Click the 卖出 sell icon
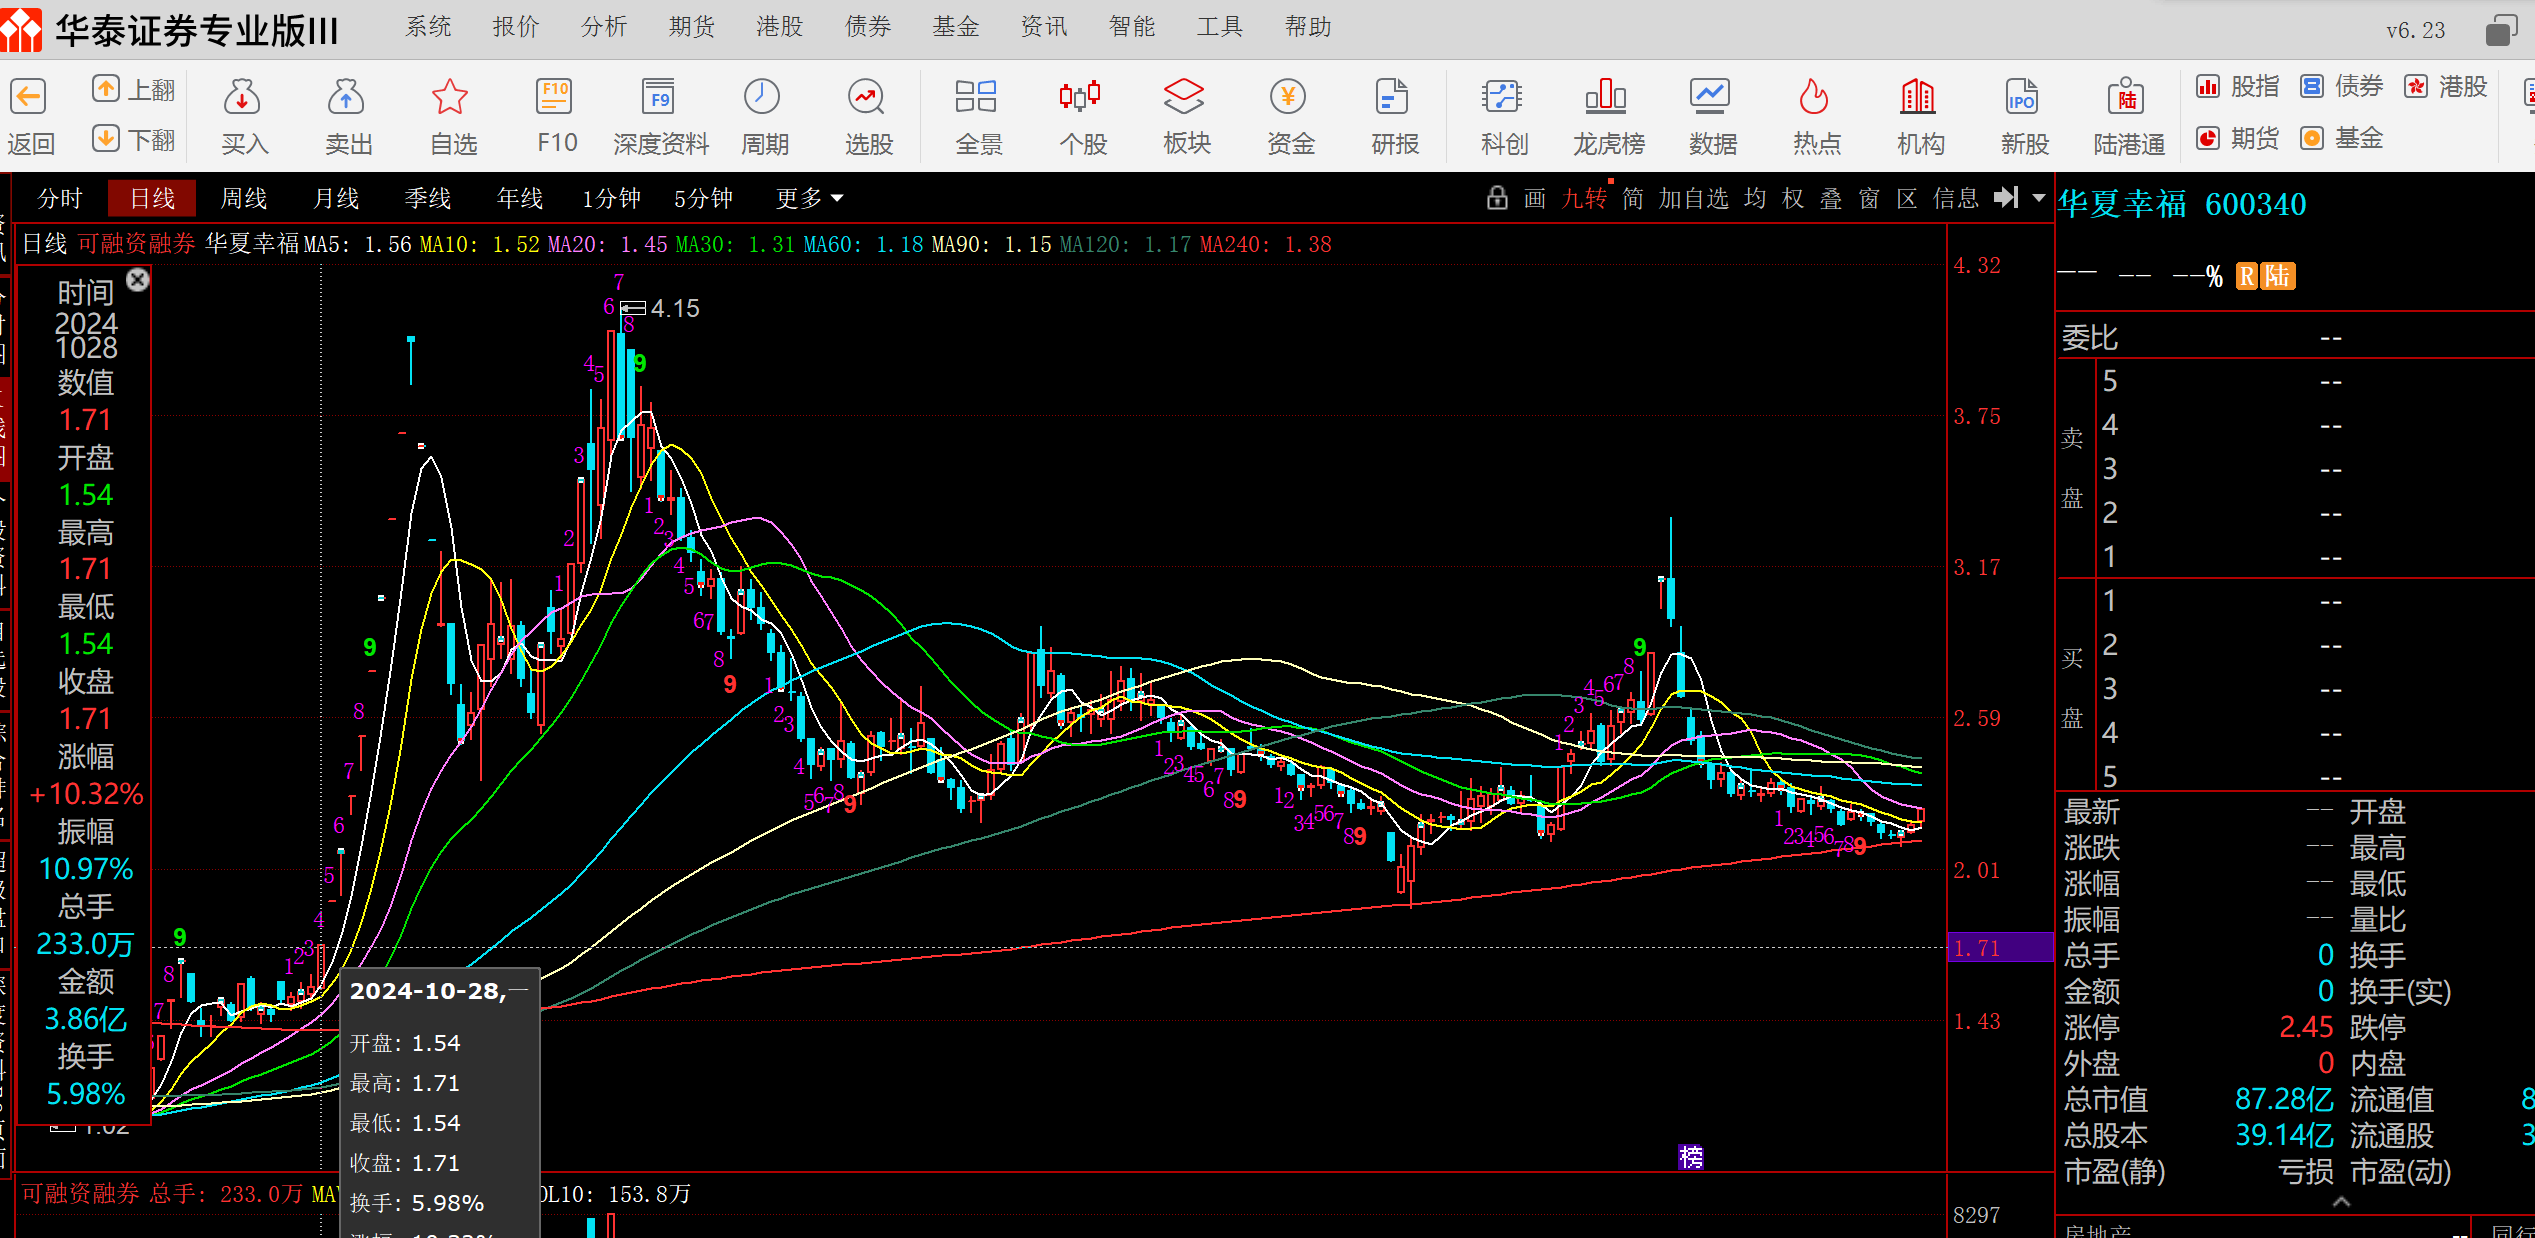This screenshot has height=1238, width=2535. tap(347, 98)
